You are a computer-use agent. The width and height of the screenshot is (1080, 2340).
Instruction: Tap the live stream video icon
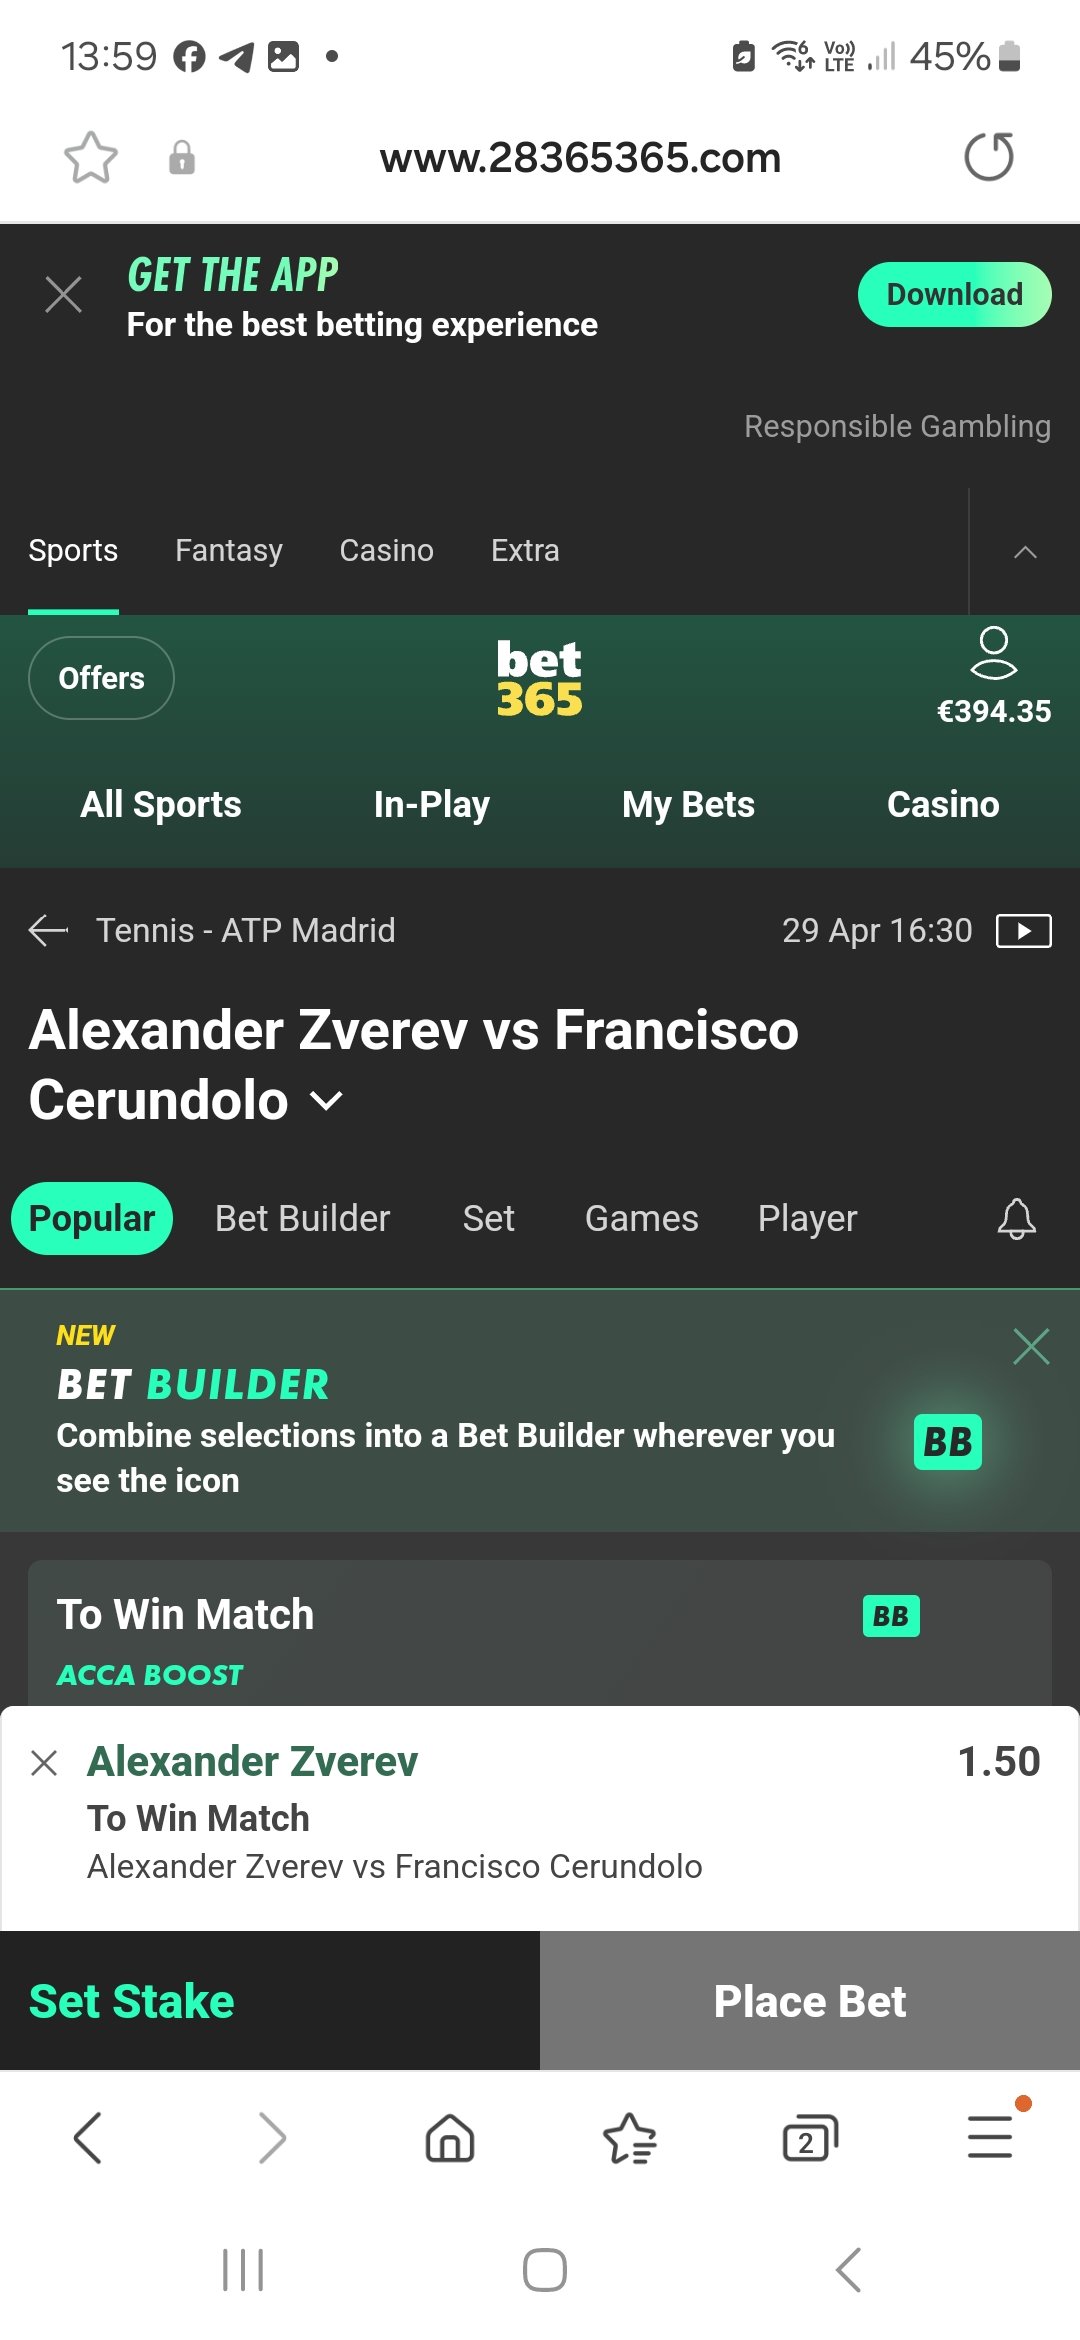(x=1024, y=931)
